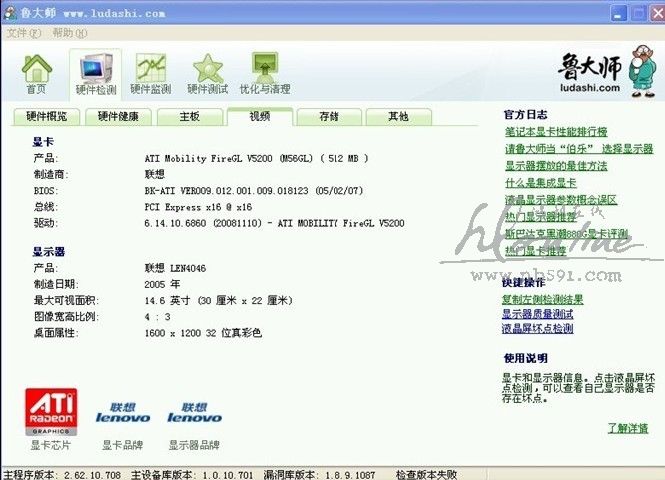Click the 1600 x 1200 32 位真彩色 value
The height and width of the screenshot is (480, 665).
pyautogui.click(x=203, y=333)
